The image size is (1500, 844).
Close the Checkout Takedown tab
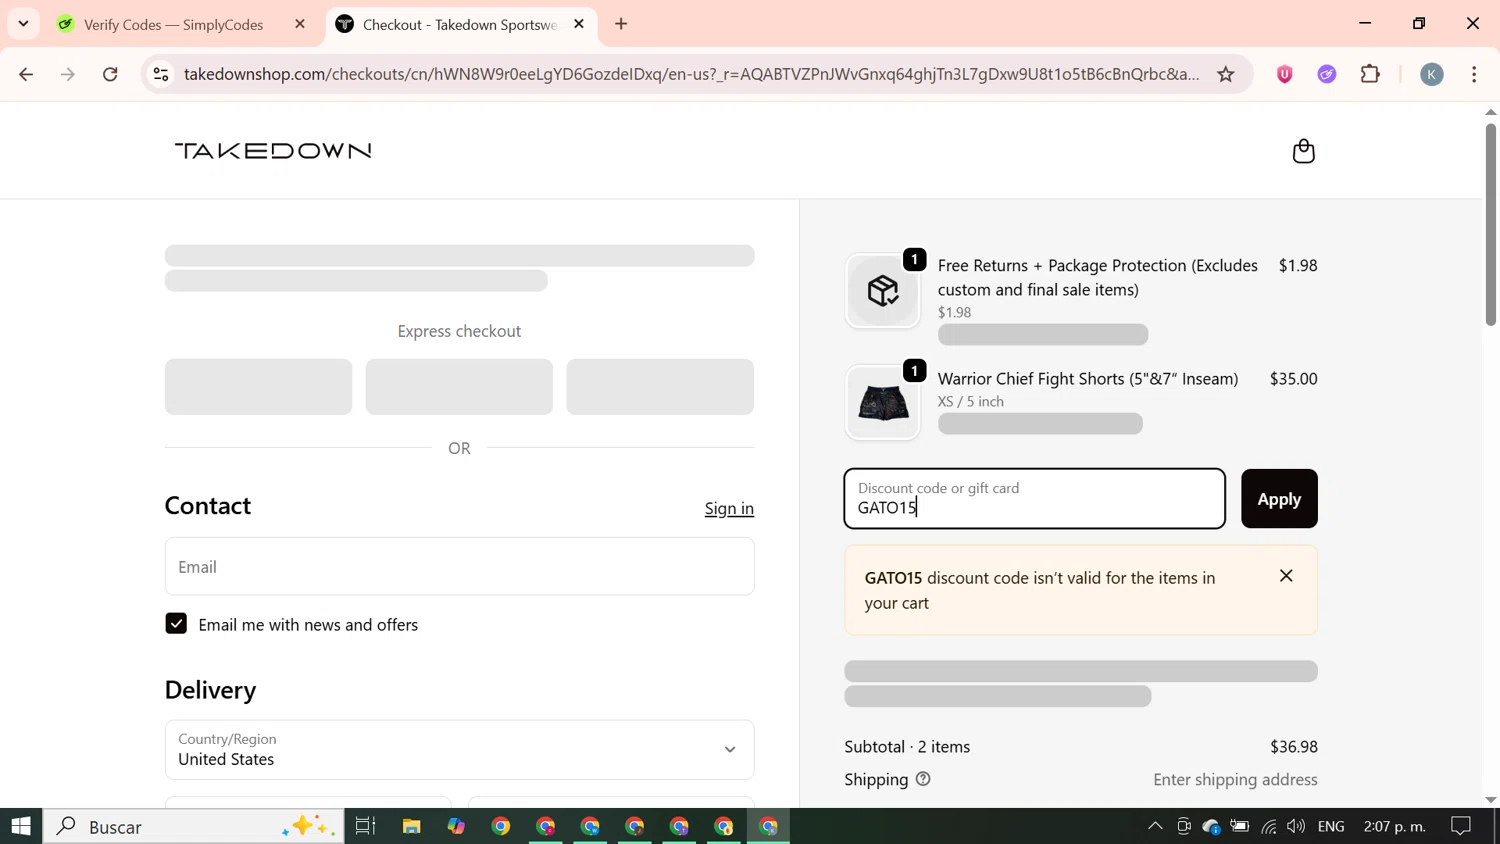pos(579,24)
